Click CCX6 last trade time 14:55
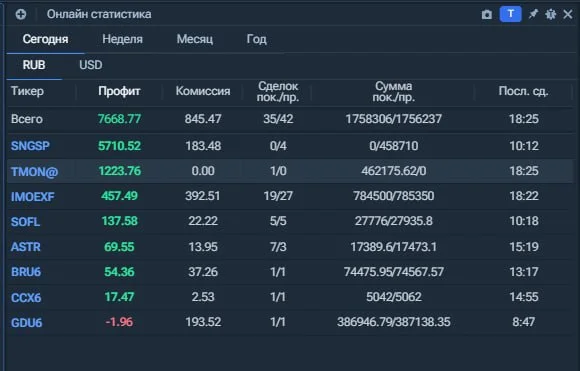This screenshot has height=371, width=580. pyautogui.click(x=524, y=297)
